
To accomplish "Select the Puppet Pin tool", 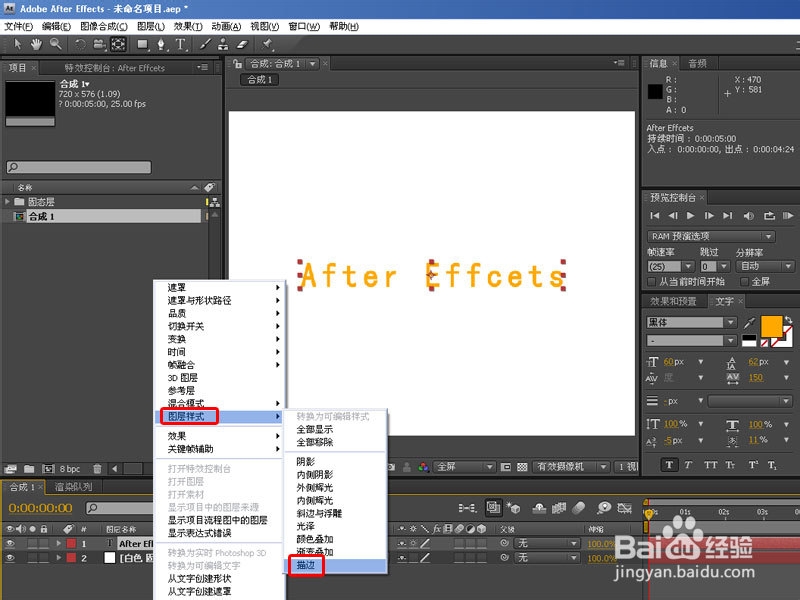I will [267, 44].
